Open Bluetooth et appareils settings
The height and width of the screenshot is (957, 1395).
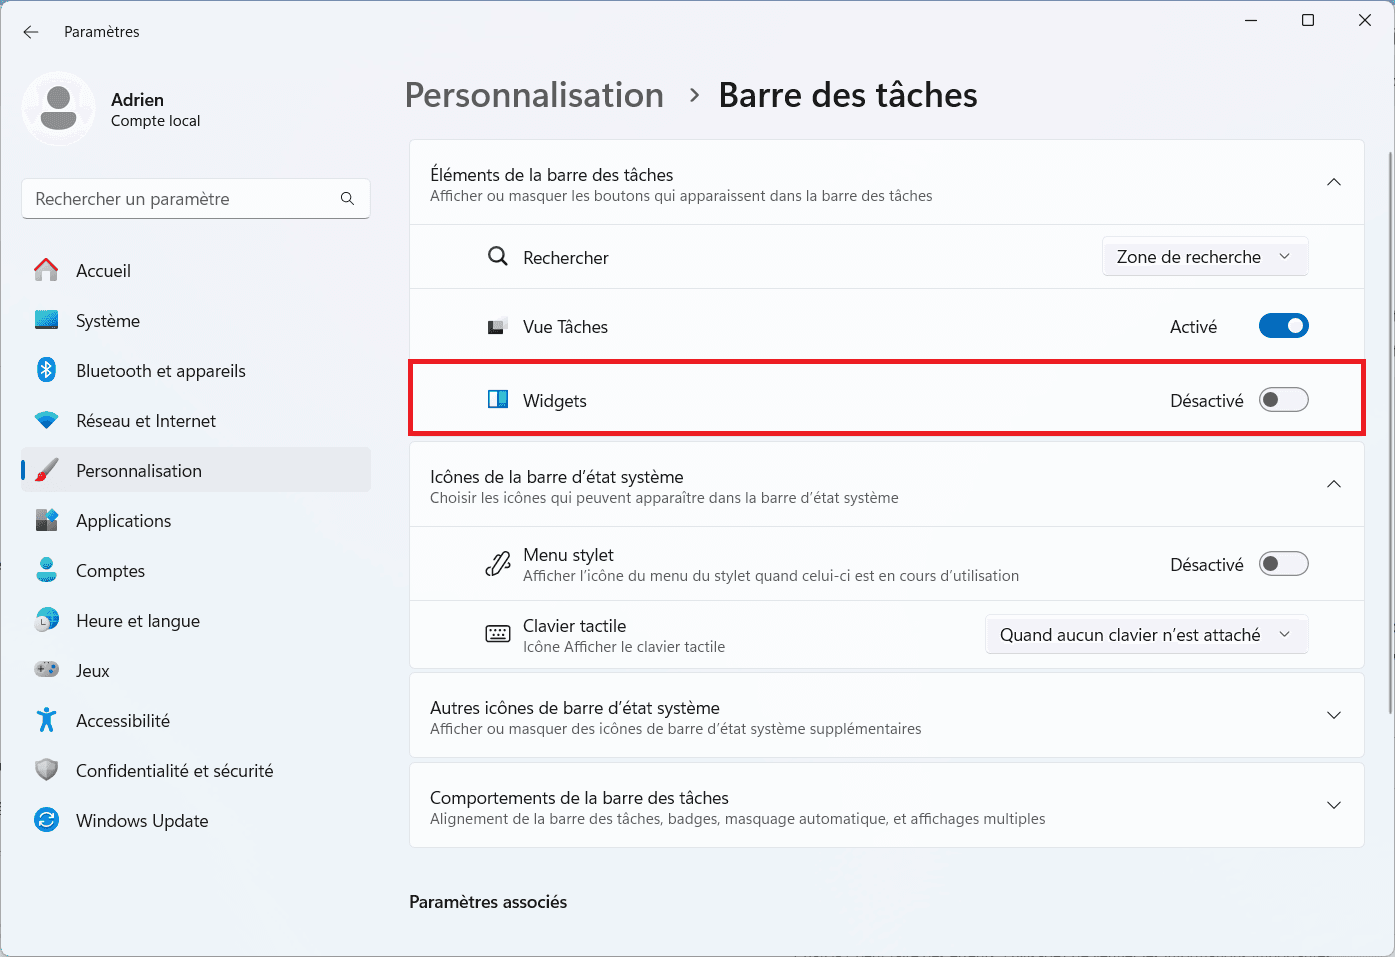coord(196,370)
